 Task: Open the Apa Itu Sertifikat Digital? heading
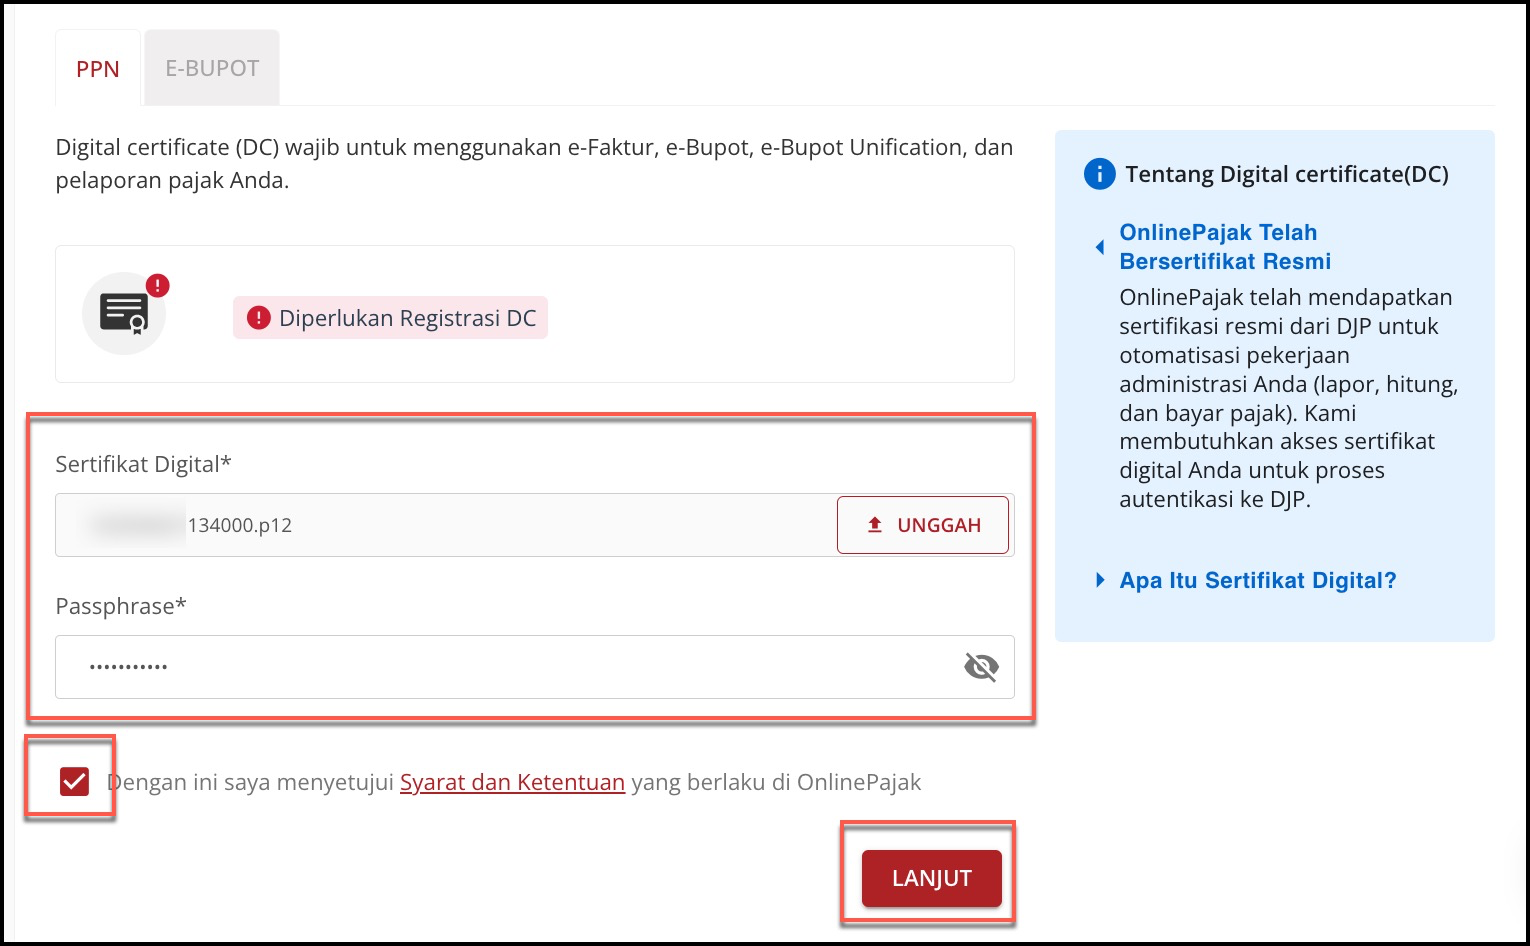coord(1257,580)
